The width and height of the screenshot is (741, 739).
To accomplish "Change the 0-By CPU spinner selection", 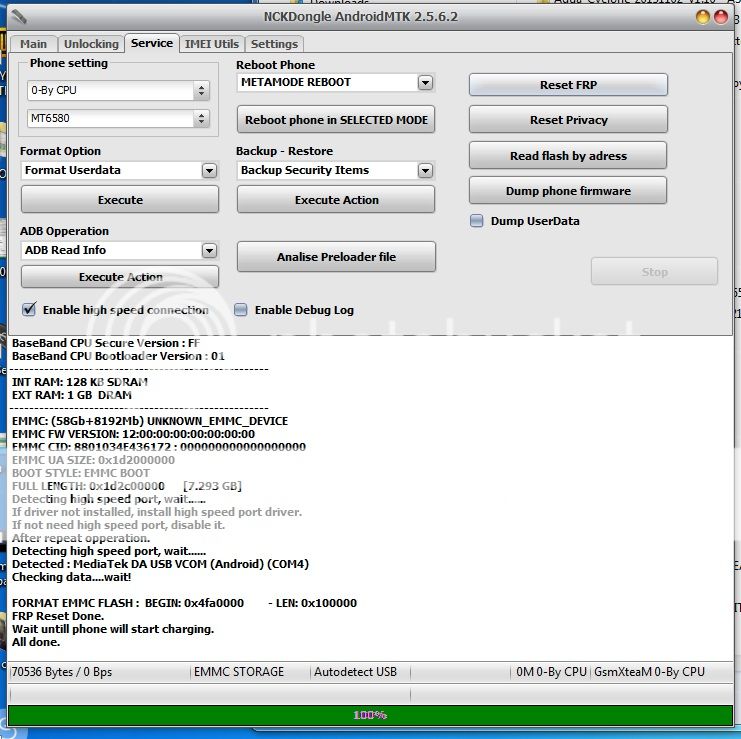I will tap(201, 91).
